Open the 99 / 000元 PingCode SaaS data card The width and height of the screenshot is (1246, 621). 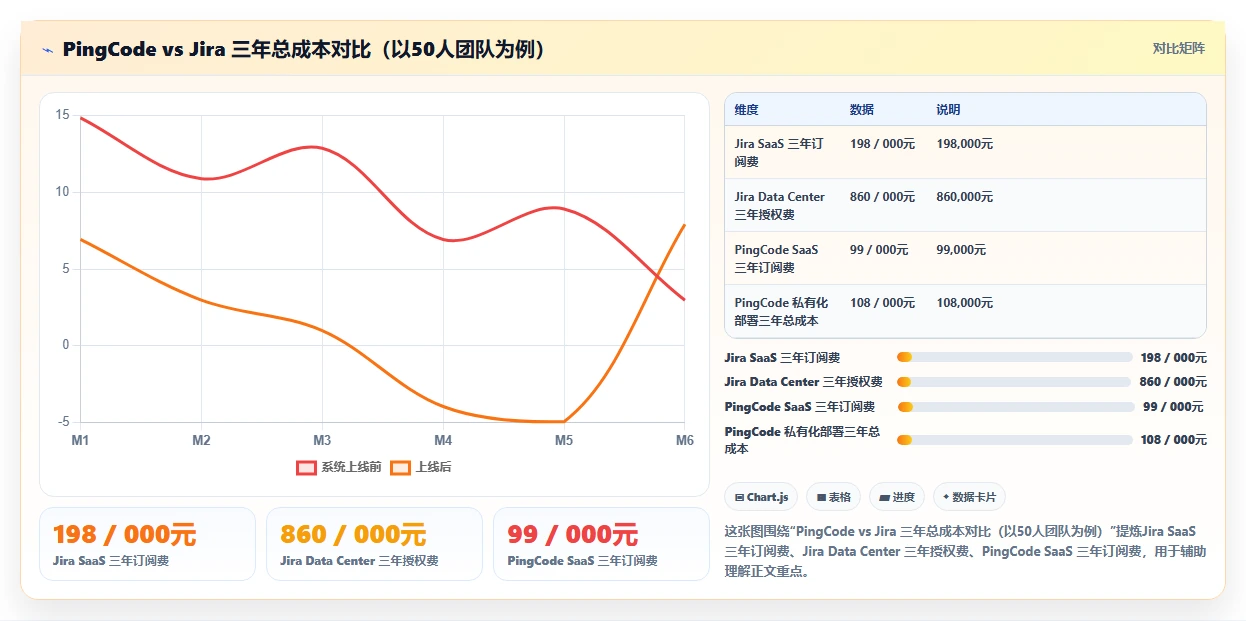(x=601, y=544)
